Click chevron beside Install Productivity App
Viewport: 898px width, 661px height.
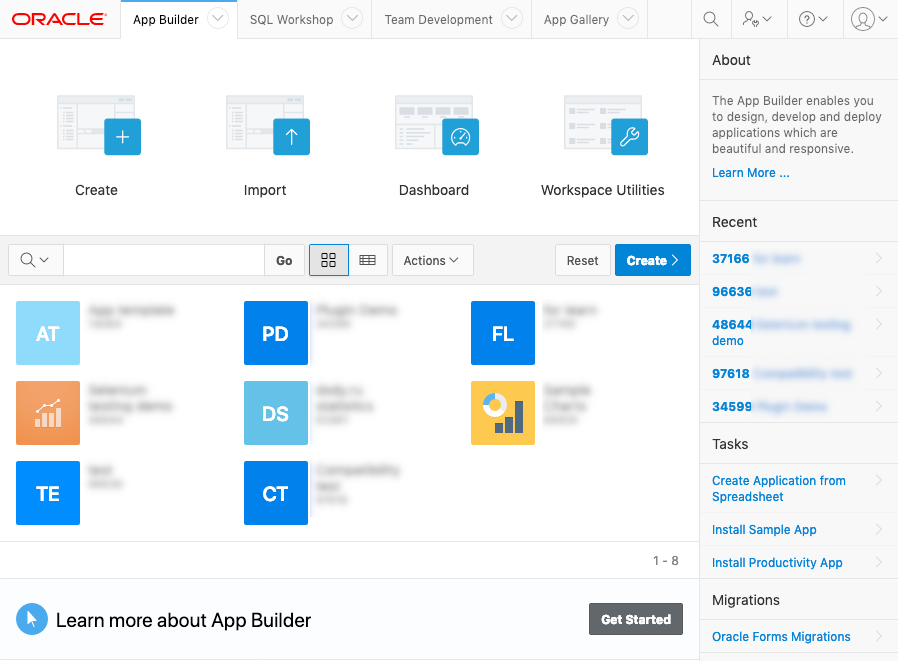tap(879, 562)
